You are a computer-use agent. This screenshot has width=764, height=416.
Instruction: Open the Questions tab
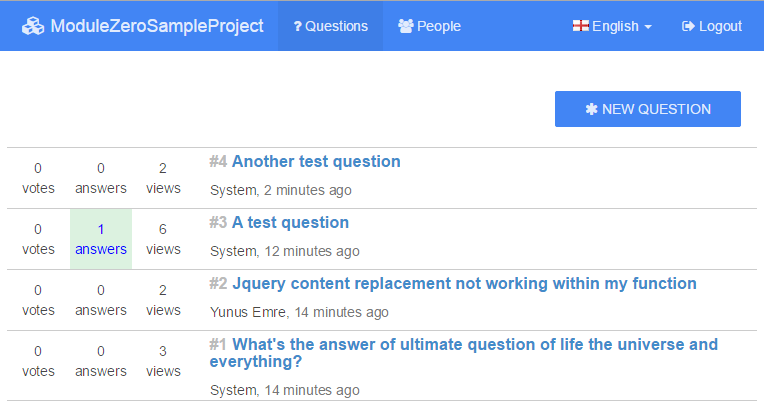point(330,26)
